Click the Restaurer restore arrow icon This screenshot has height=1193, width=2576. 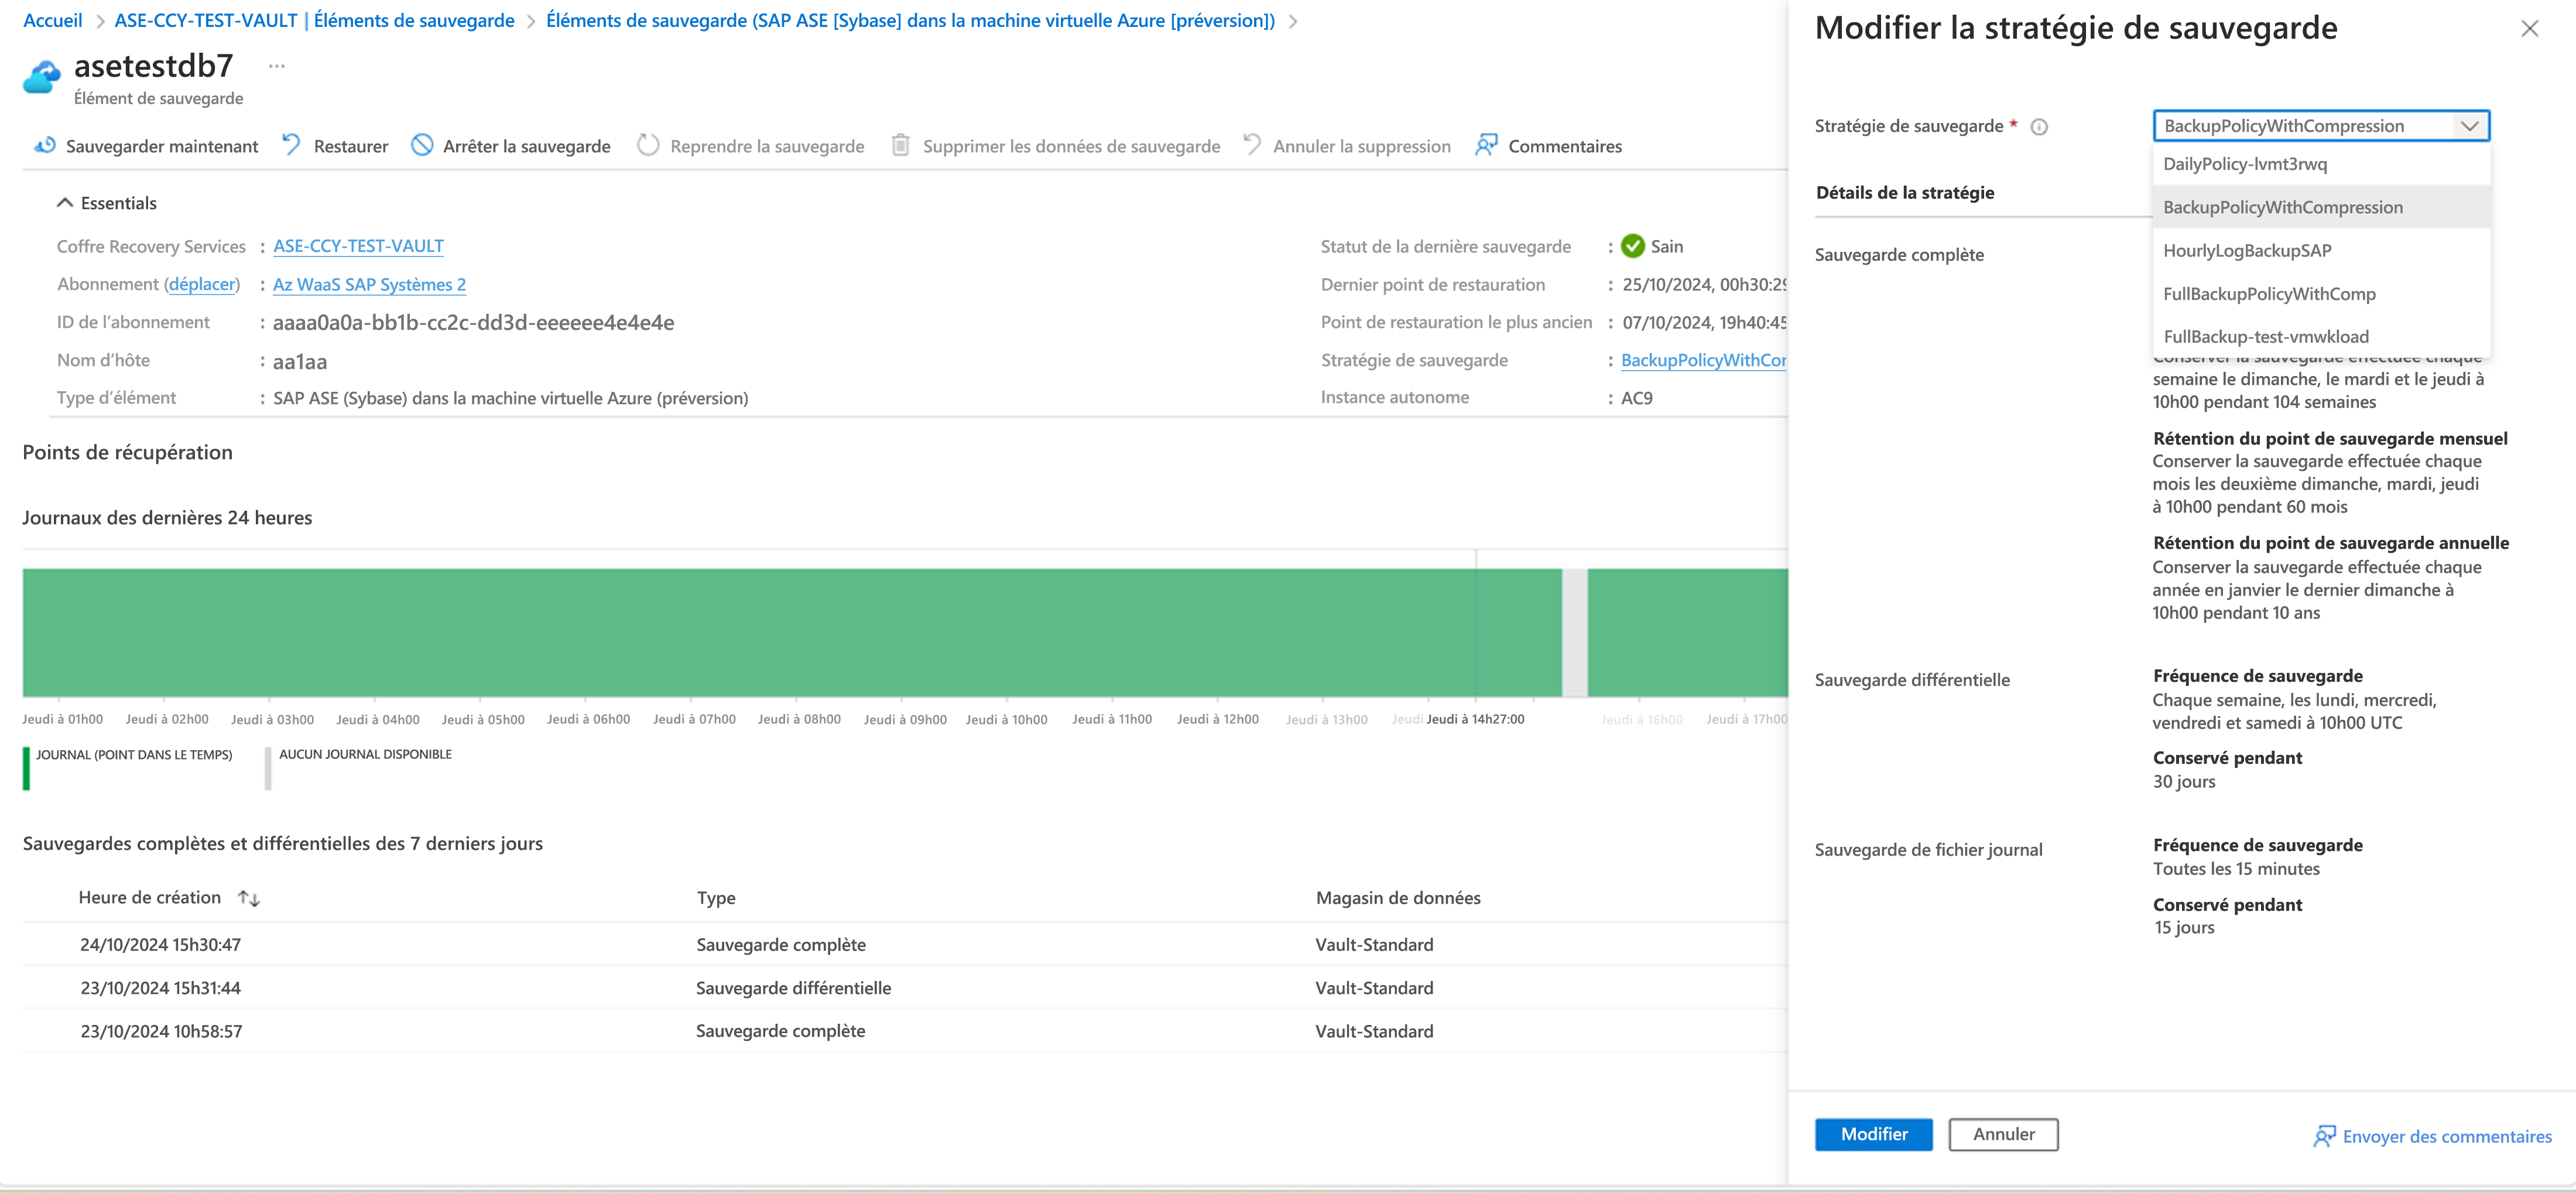(x=291, y=145)
